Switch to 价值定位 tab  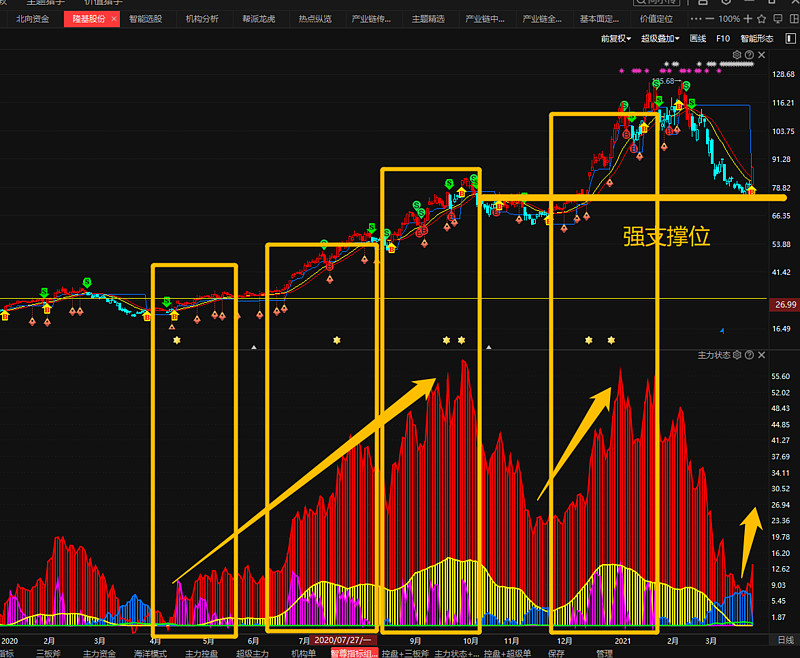coord(656,19)
